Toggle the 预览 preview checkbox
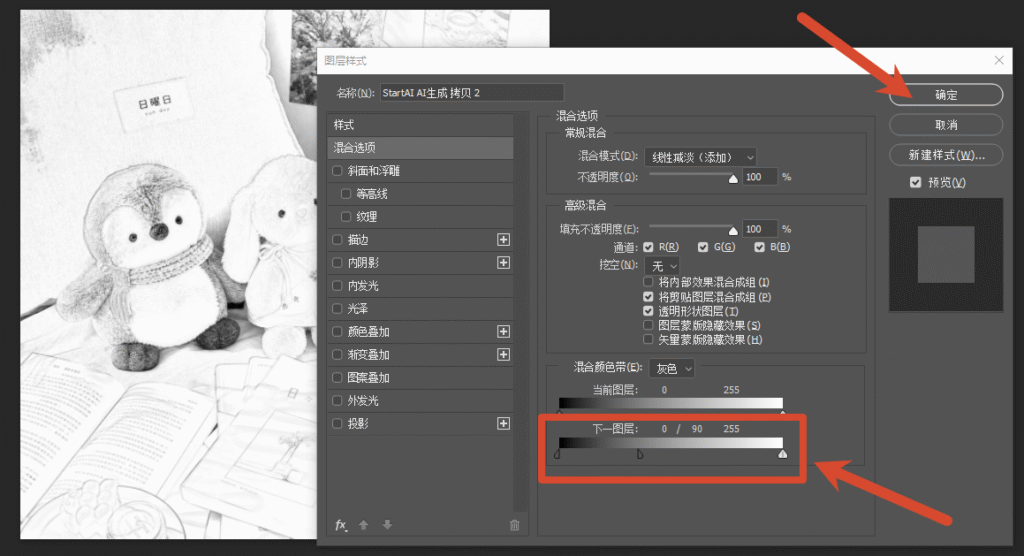 pyautogui.click(x=916, y=182)
